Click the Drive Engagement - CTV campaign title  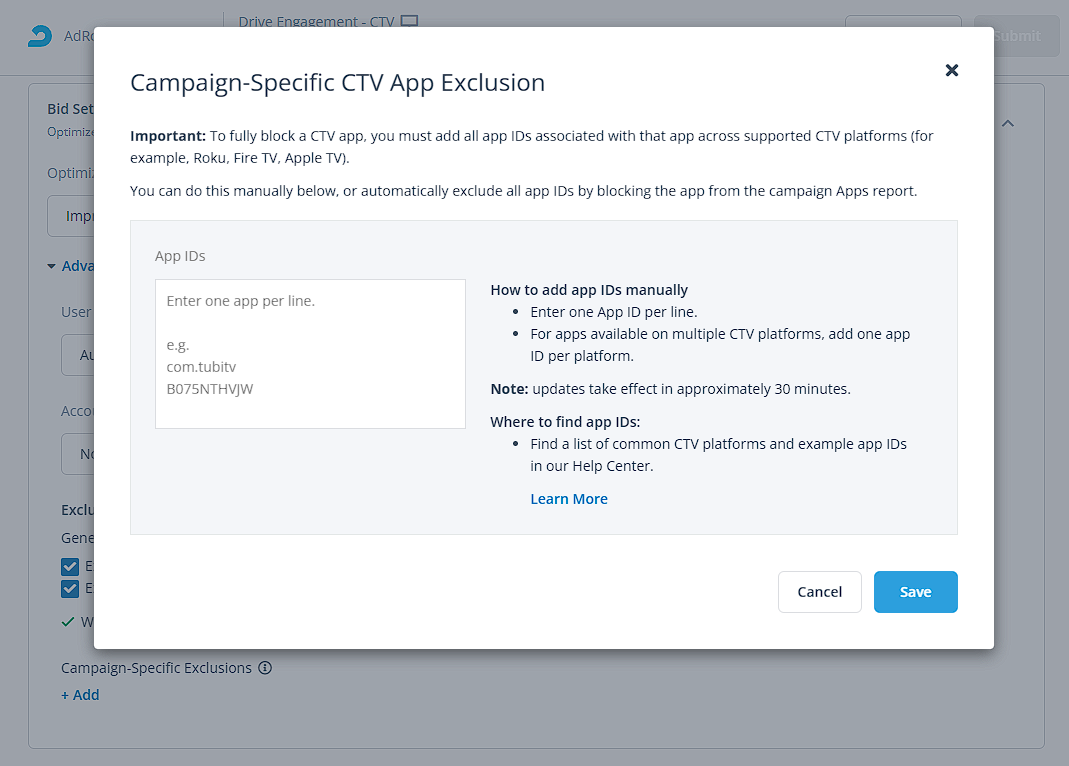pyautogui.click(x=316, y=21)
